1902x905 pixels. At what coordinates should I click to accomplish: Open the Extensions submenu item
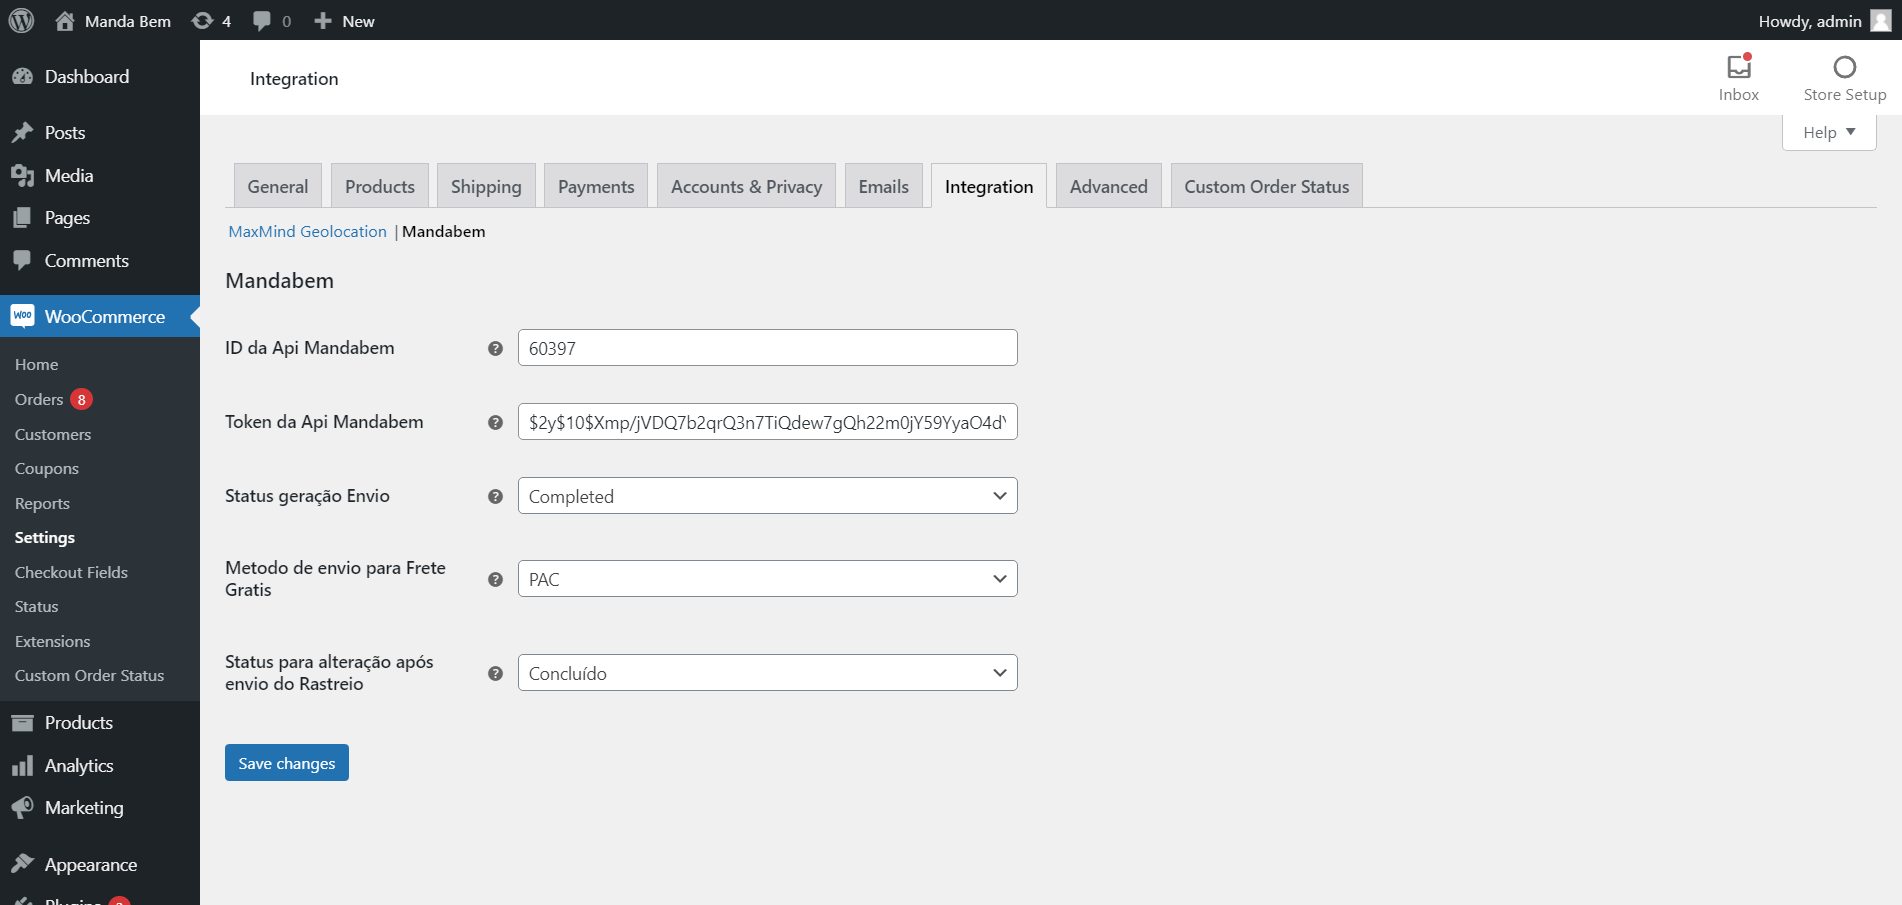coord(53,641)
